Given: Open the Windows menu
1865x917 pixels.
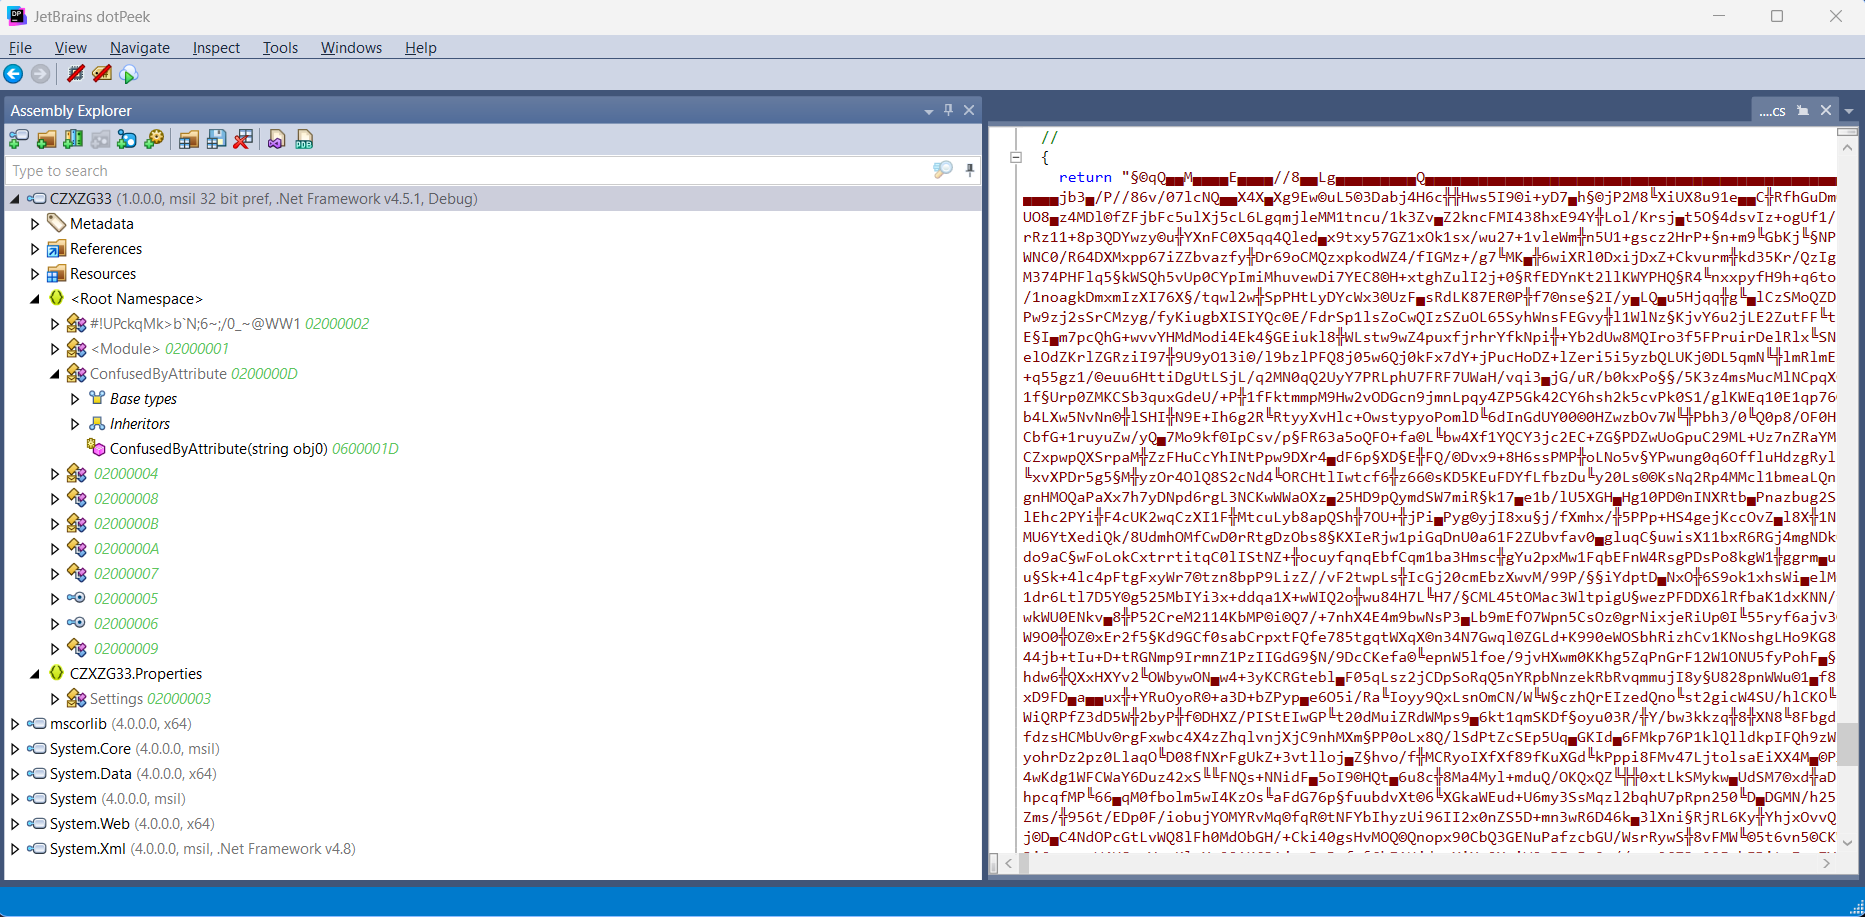Looking at the screenshot, I should (x=351, y=47).
